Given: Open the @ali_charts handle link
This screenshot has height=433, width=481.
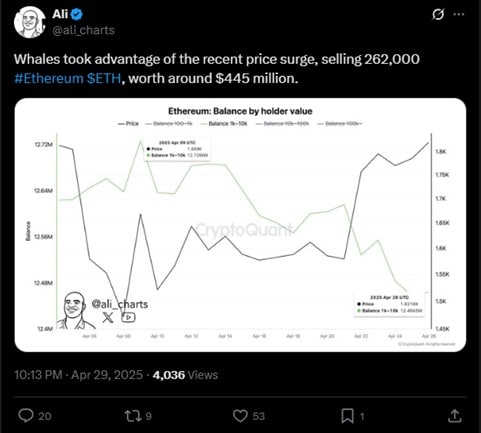Looking at the screenshot, I should (84, 30).
